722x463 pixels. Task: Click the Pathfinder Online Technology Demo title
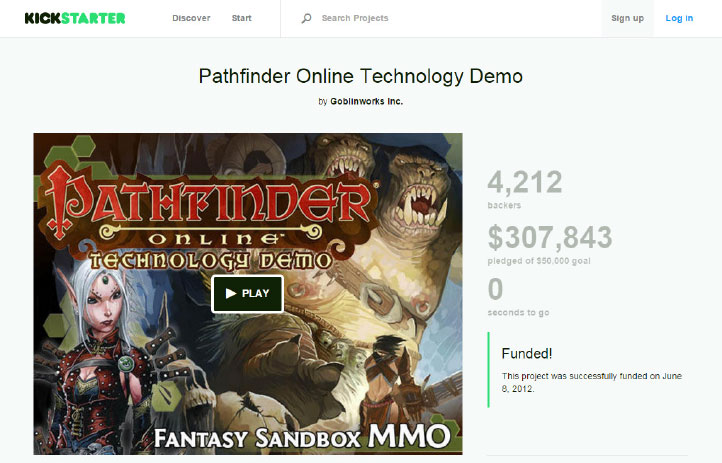coord(361,76)
